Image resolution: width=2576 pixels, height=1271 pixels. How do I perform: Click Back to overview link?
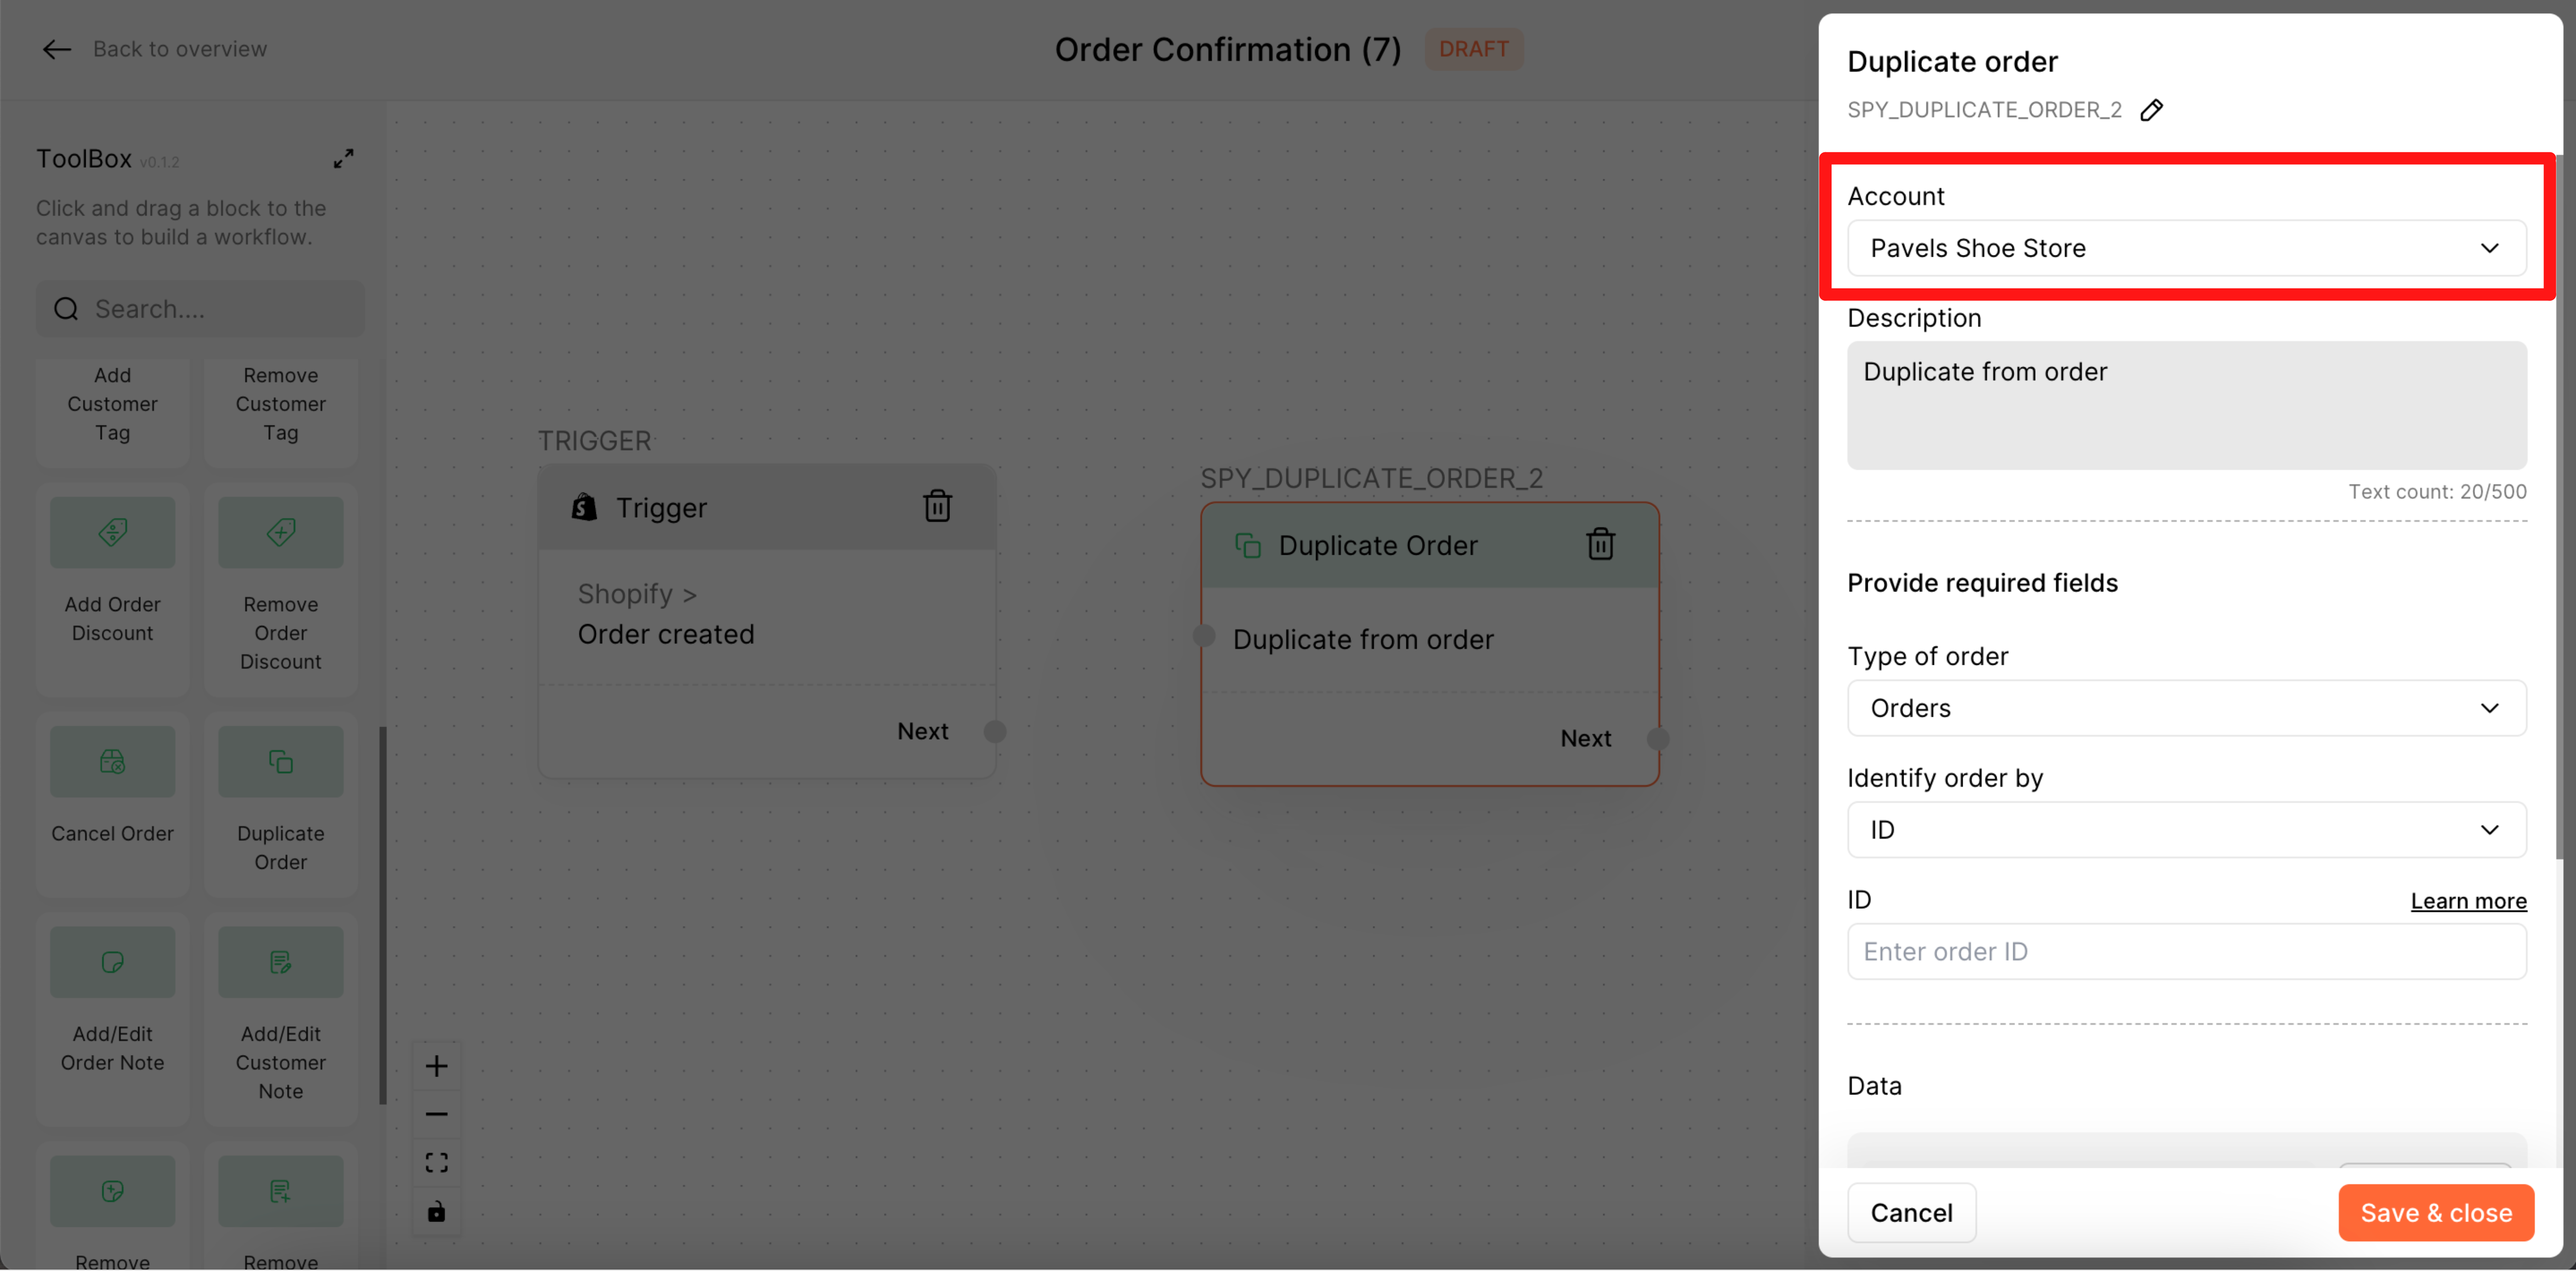click(x=180, y=49)
